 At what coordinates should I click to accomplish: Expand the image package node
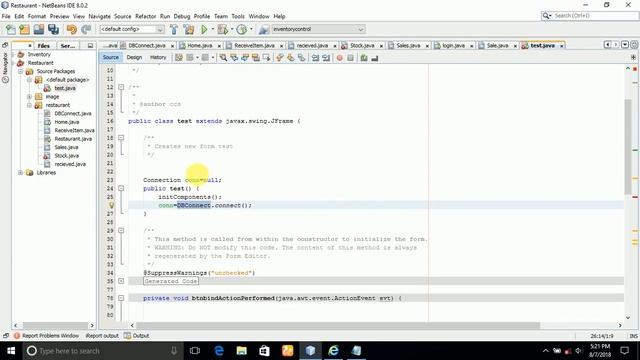pos(29,97)
